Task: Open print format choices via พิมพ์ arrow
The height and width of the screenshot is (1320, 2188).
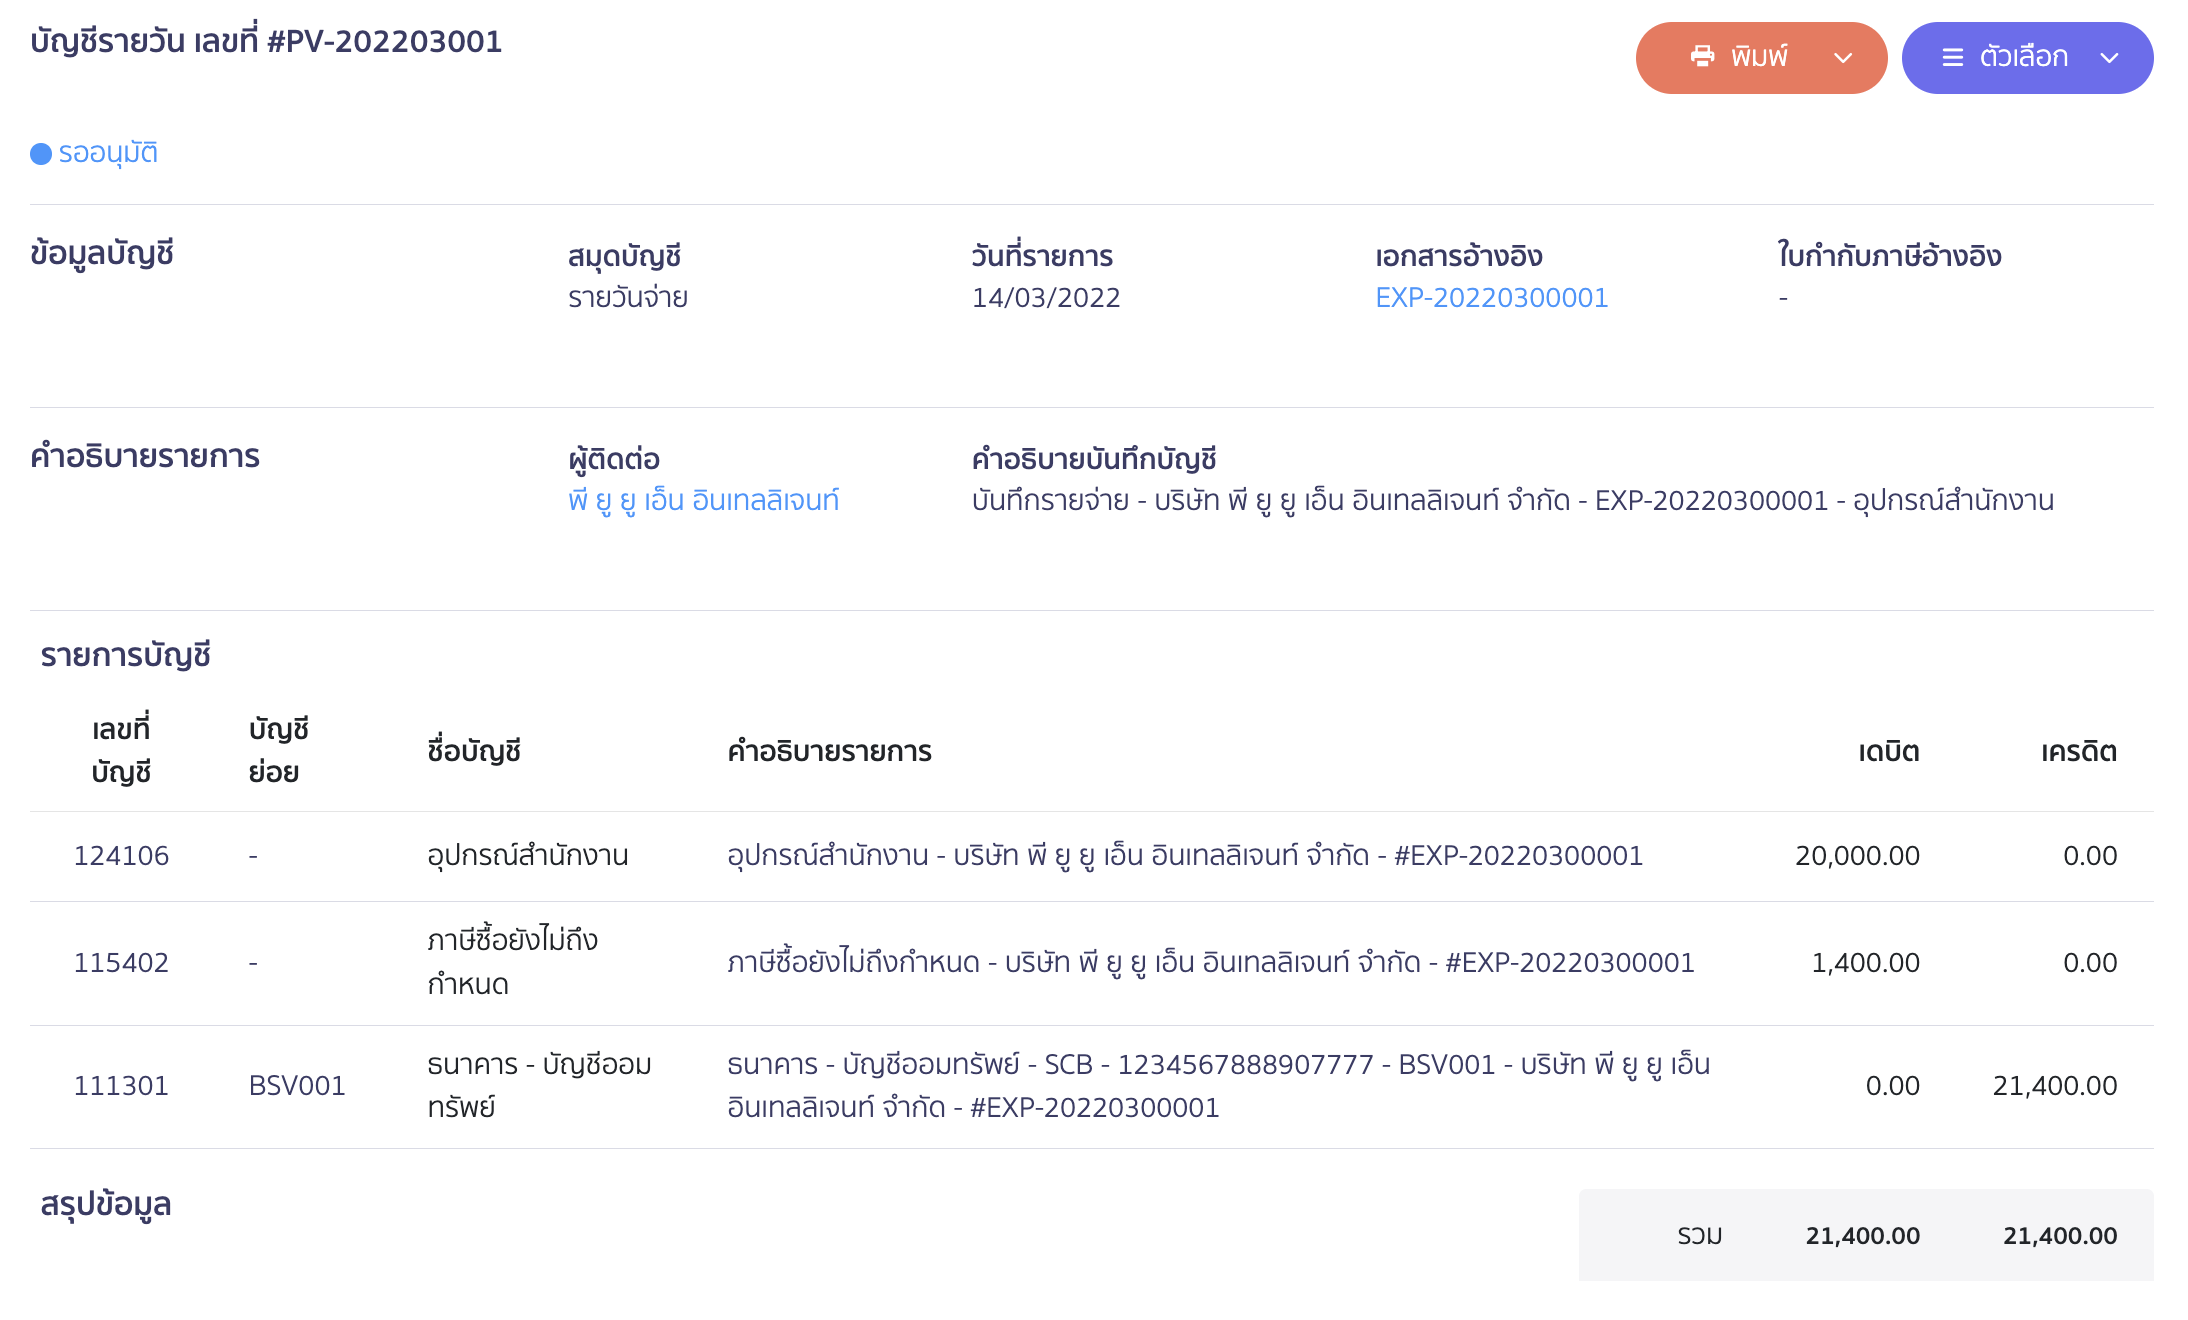Action: [x=1843, y=57]
